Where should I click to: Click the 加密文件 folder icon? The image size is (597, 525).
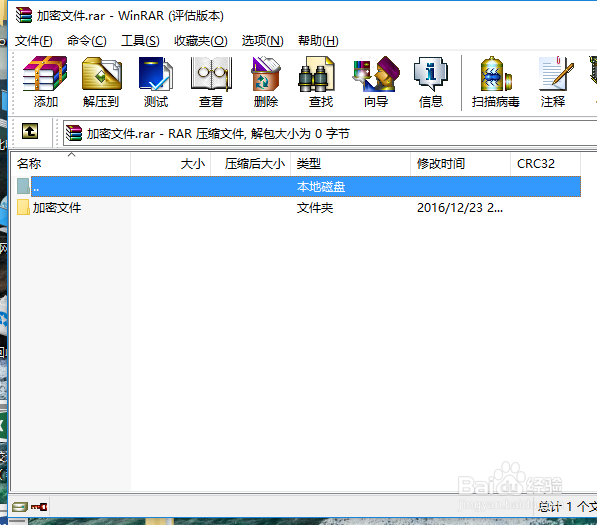point(23,207)
